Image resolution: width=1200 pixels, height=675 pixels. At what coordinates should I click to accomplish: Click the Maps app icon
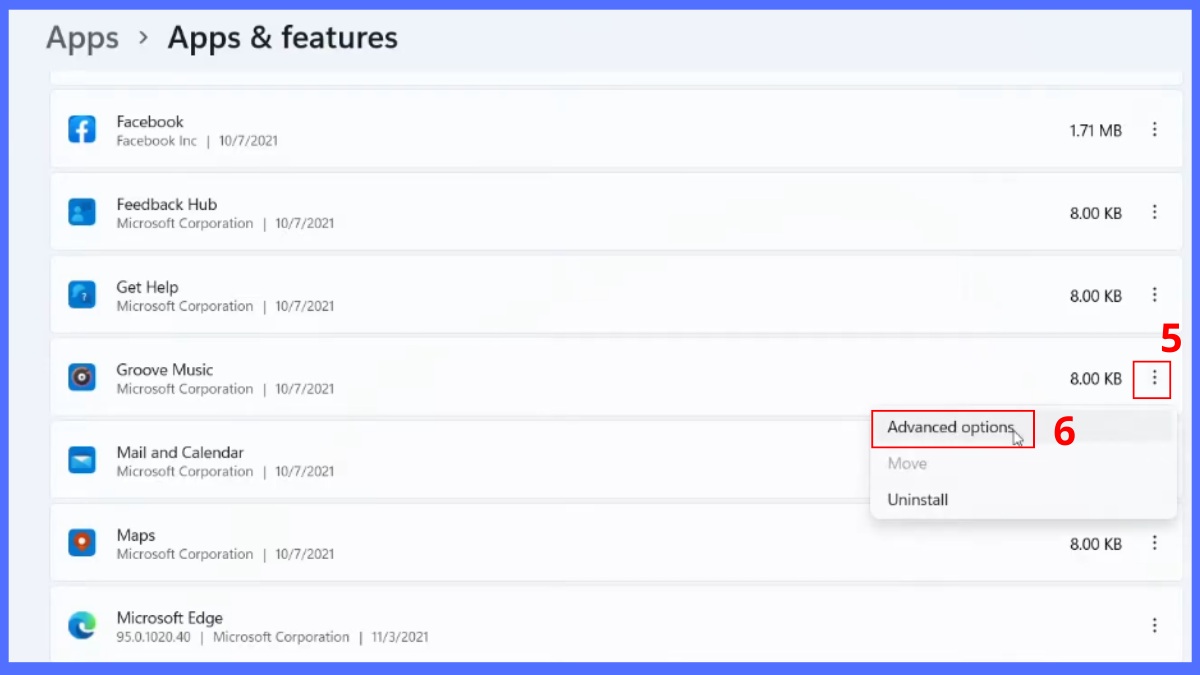82,543
